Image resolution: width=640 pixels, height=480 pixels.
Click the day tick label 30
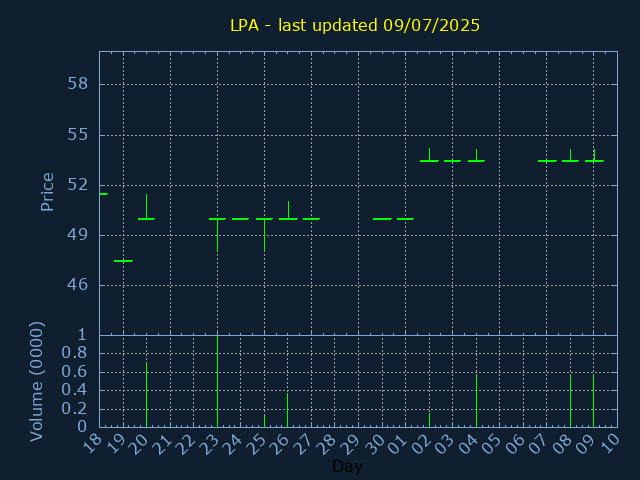point(375,444)
